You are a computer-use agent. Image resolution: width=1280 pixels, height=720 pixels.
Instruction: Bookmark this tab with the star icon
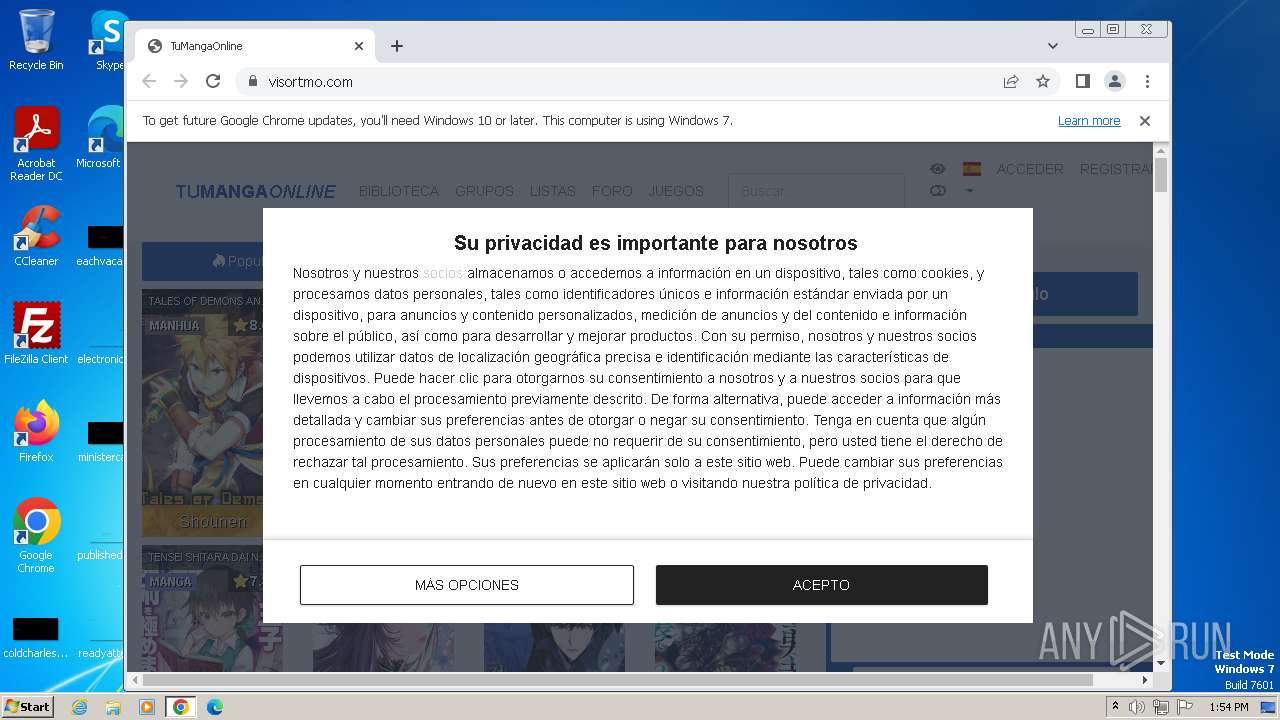coord(1043,82)
